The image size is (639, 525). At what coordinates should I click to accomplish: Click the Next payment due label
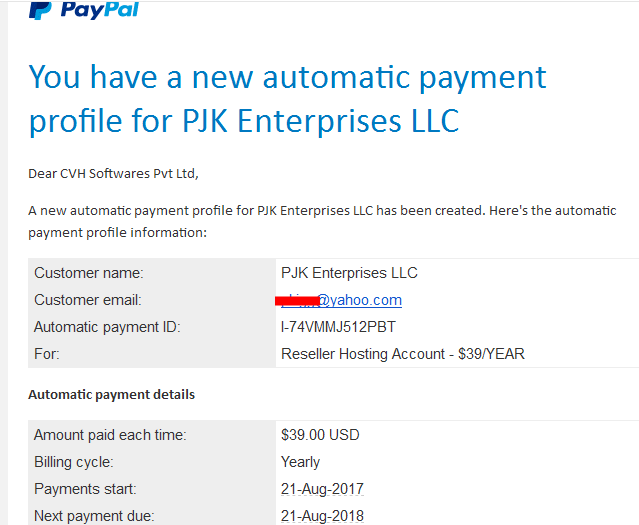click(94, 516)
